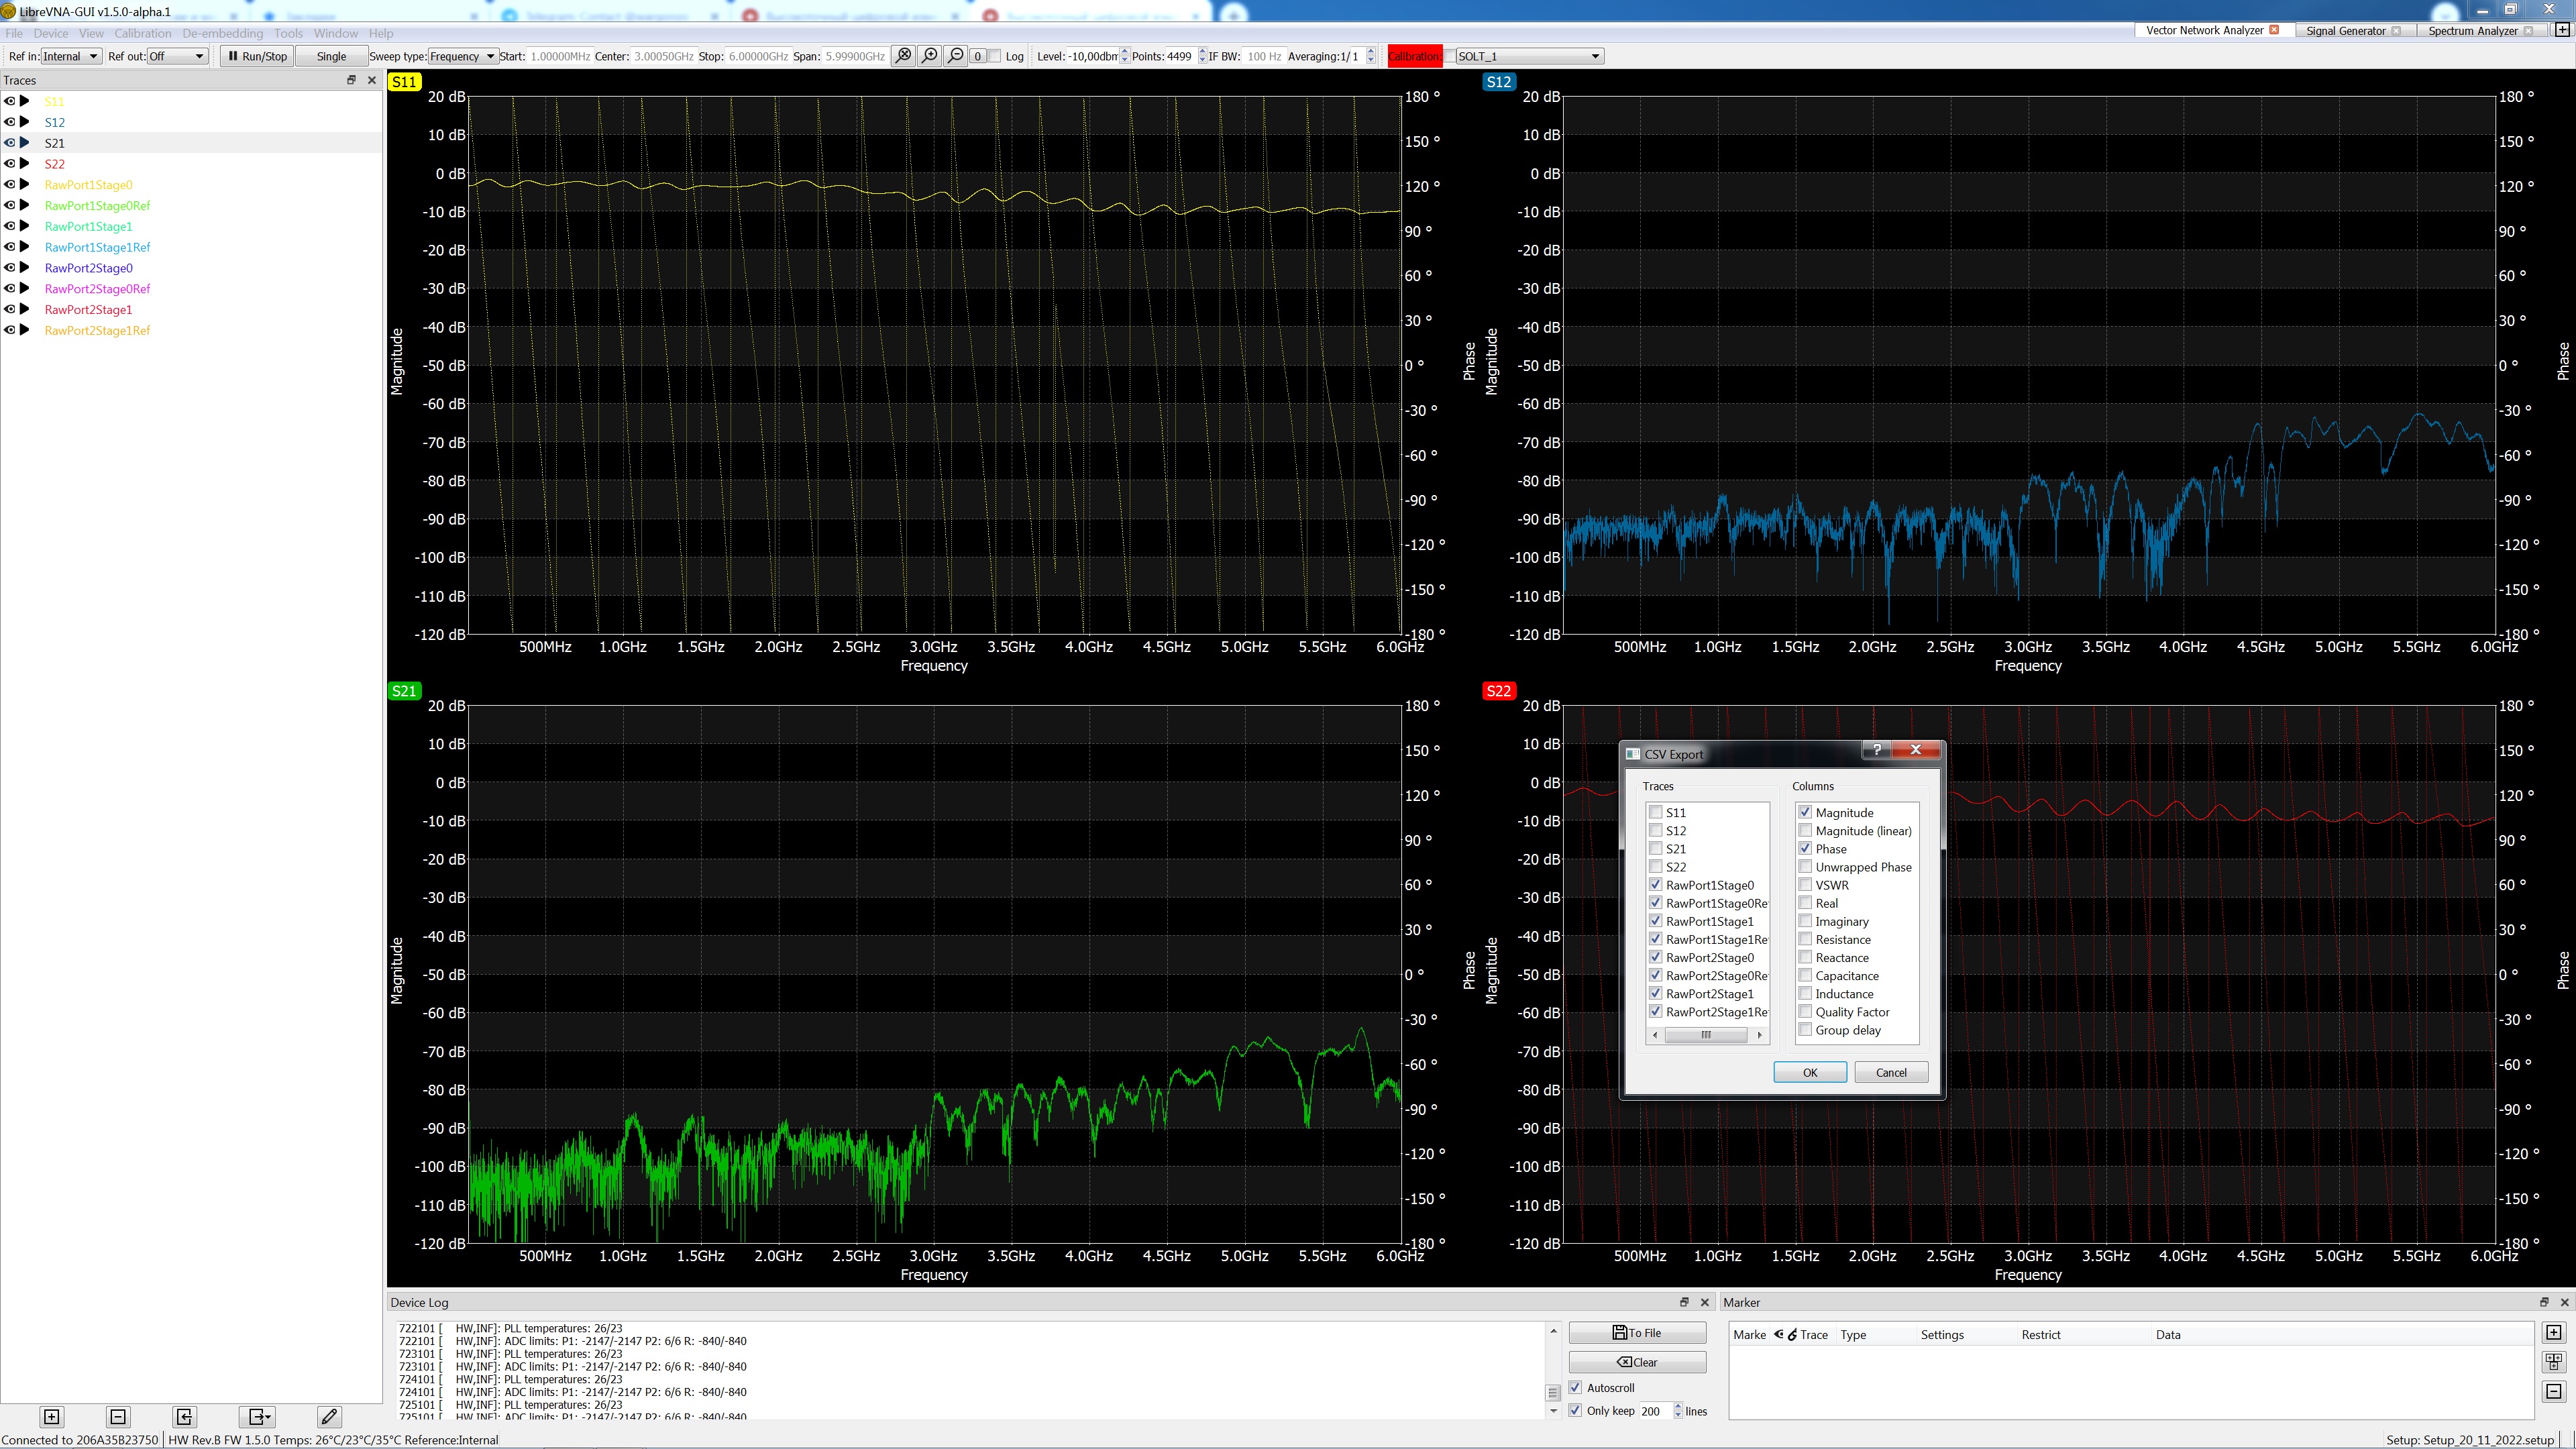2576x1449 pixels.
Task: Zoom to fit using the crossed magnifier icon
Action: pos(903,56)
